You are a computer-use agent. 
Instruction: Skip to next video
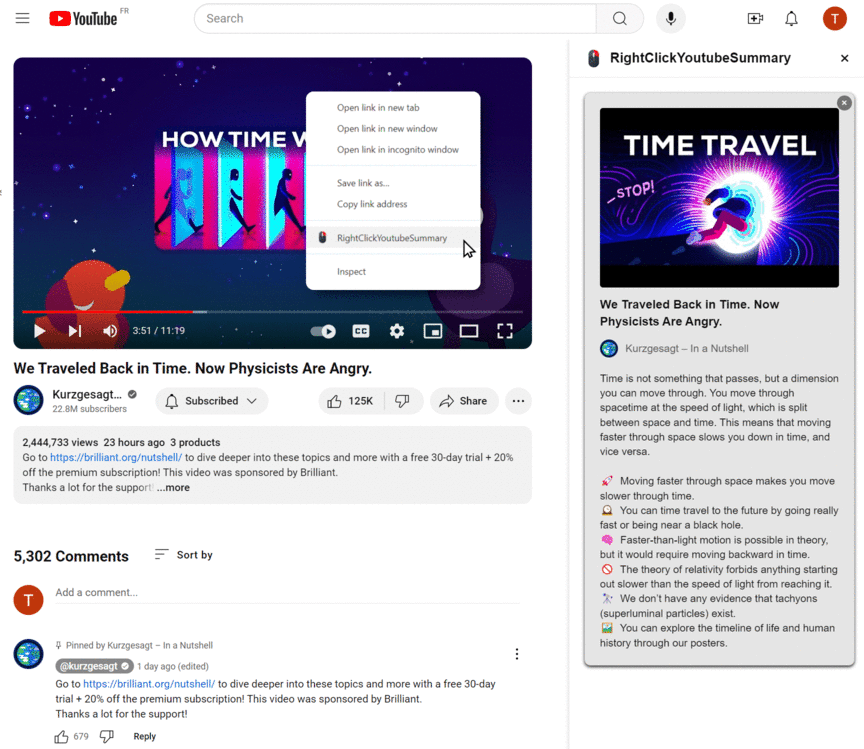[x=75, y=331]
